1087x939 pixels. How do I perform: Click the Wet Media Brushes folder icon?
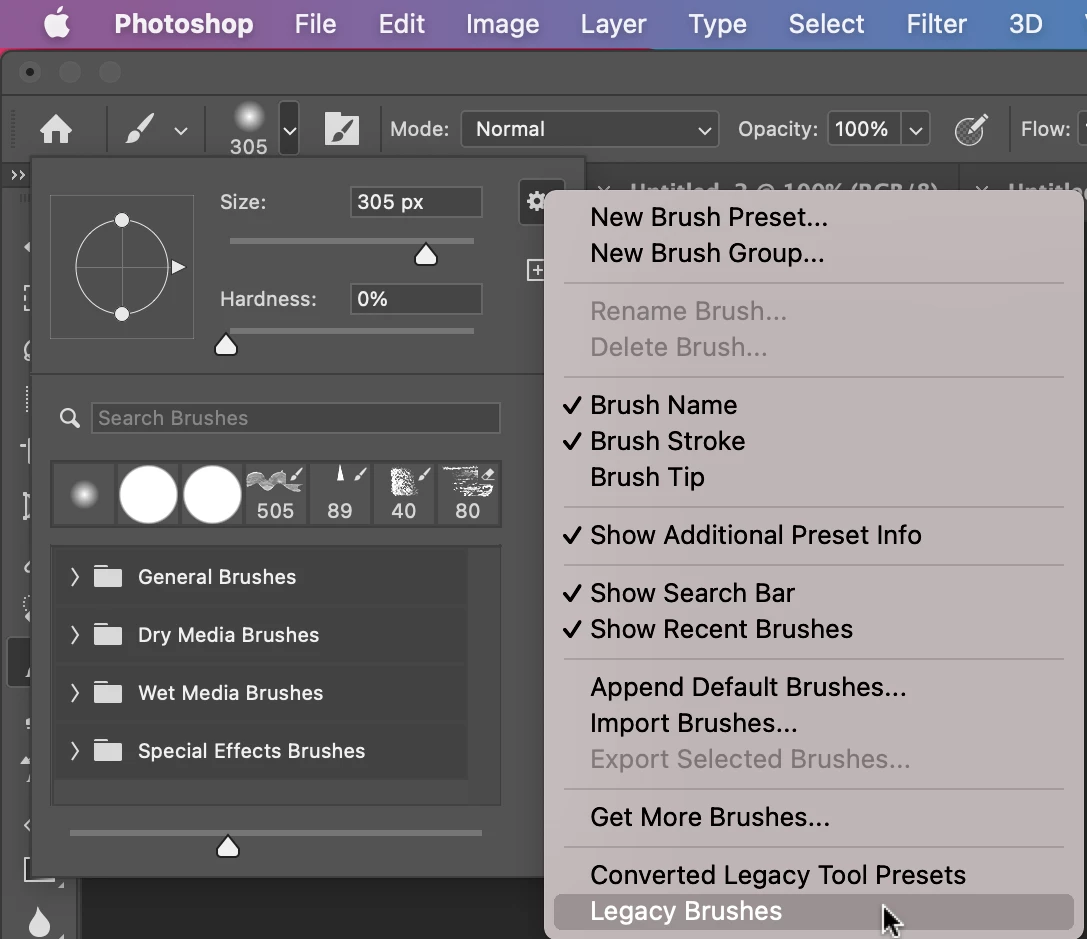coord(108,693)
